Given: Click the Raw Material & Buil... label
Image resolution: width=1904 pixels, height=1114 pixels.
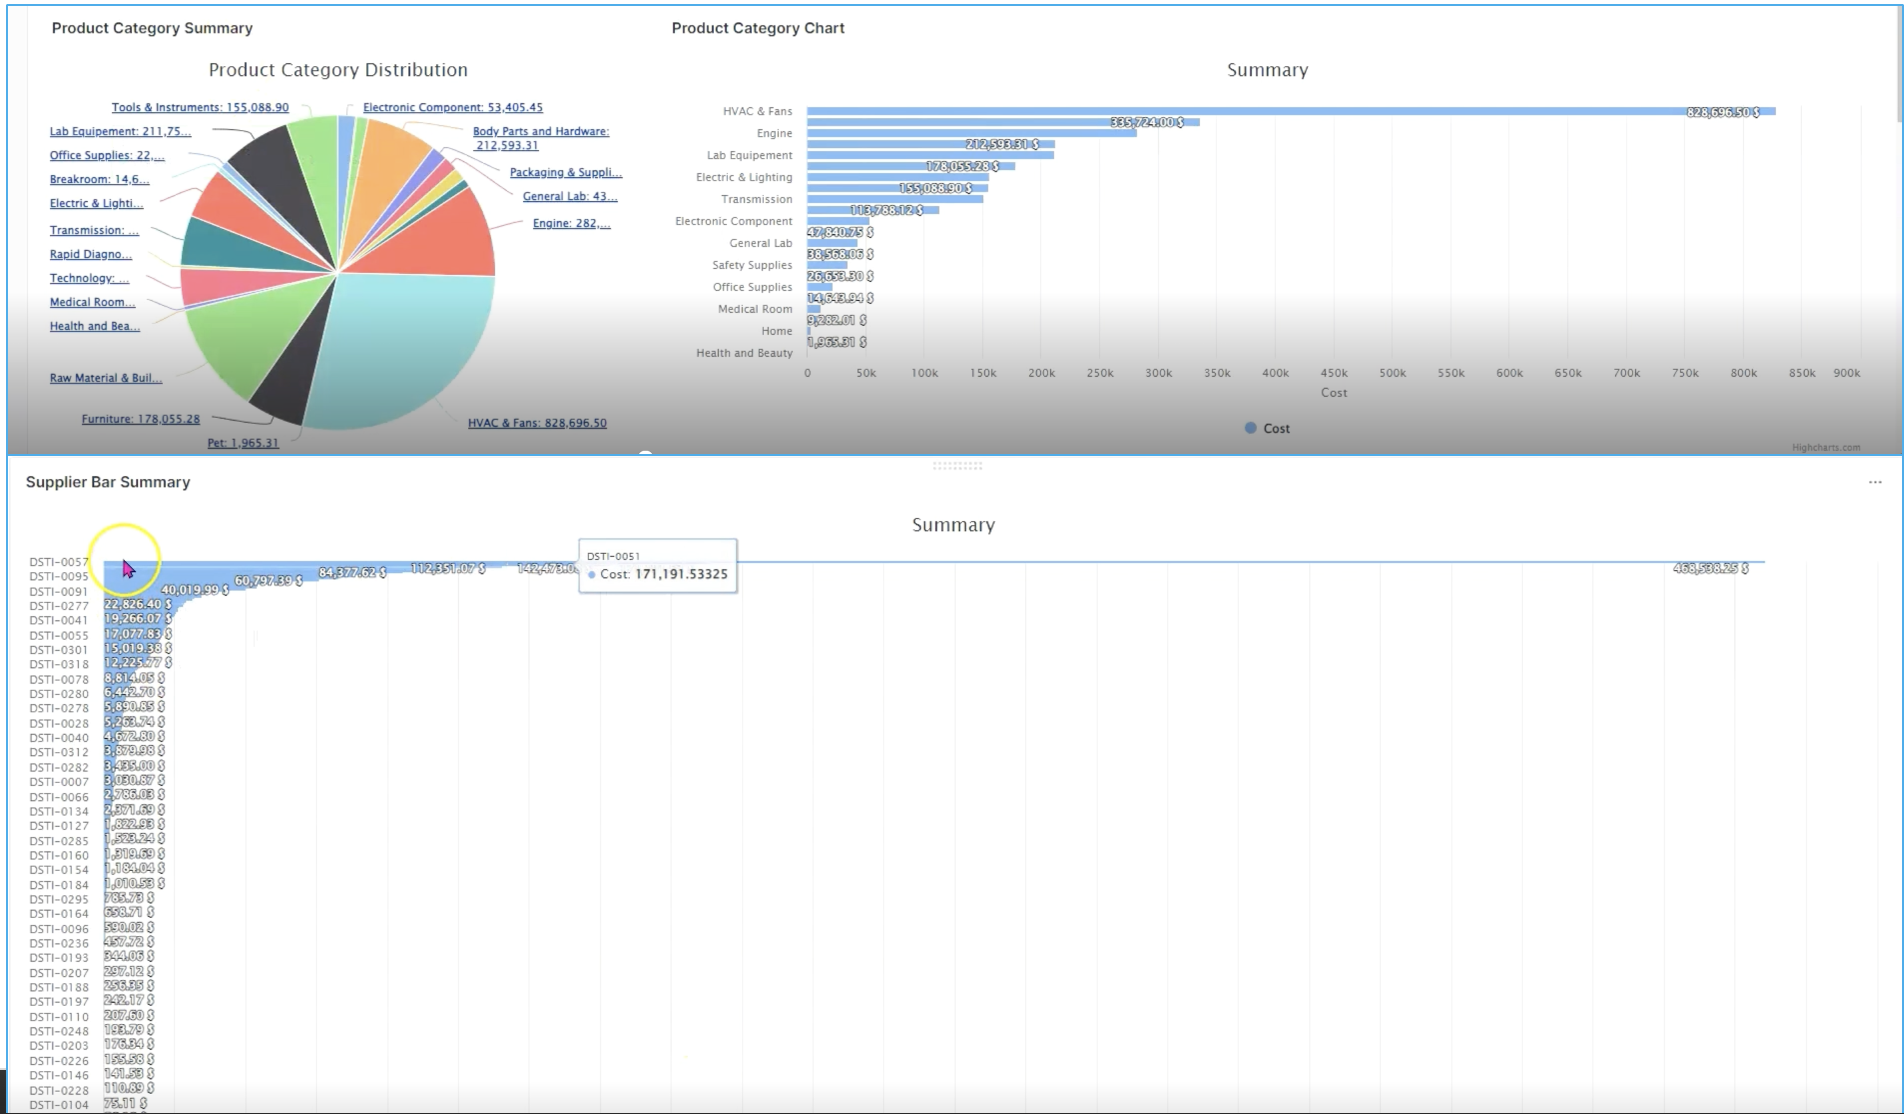Looking at the screenshot, I should coord(105,378).
